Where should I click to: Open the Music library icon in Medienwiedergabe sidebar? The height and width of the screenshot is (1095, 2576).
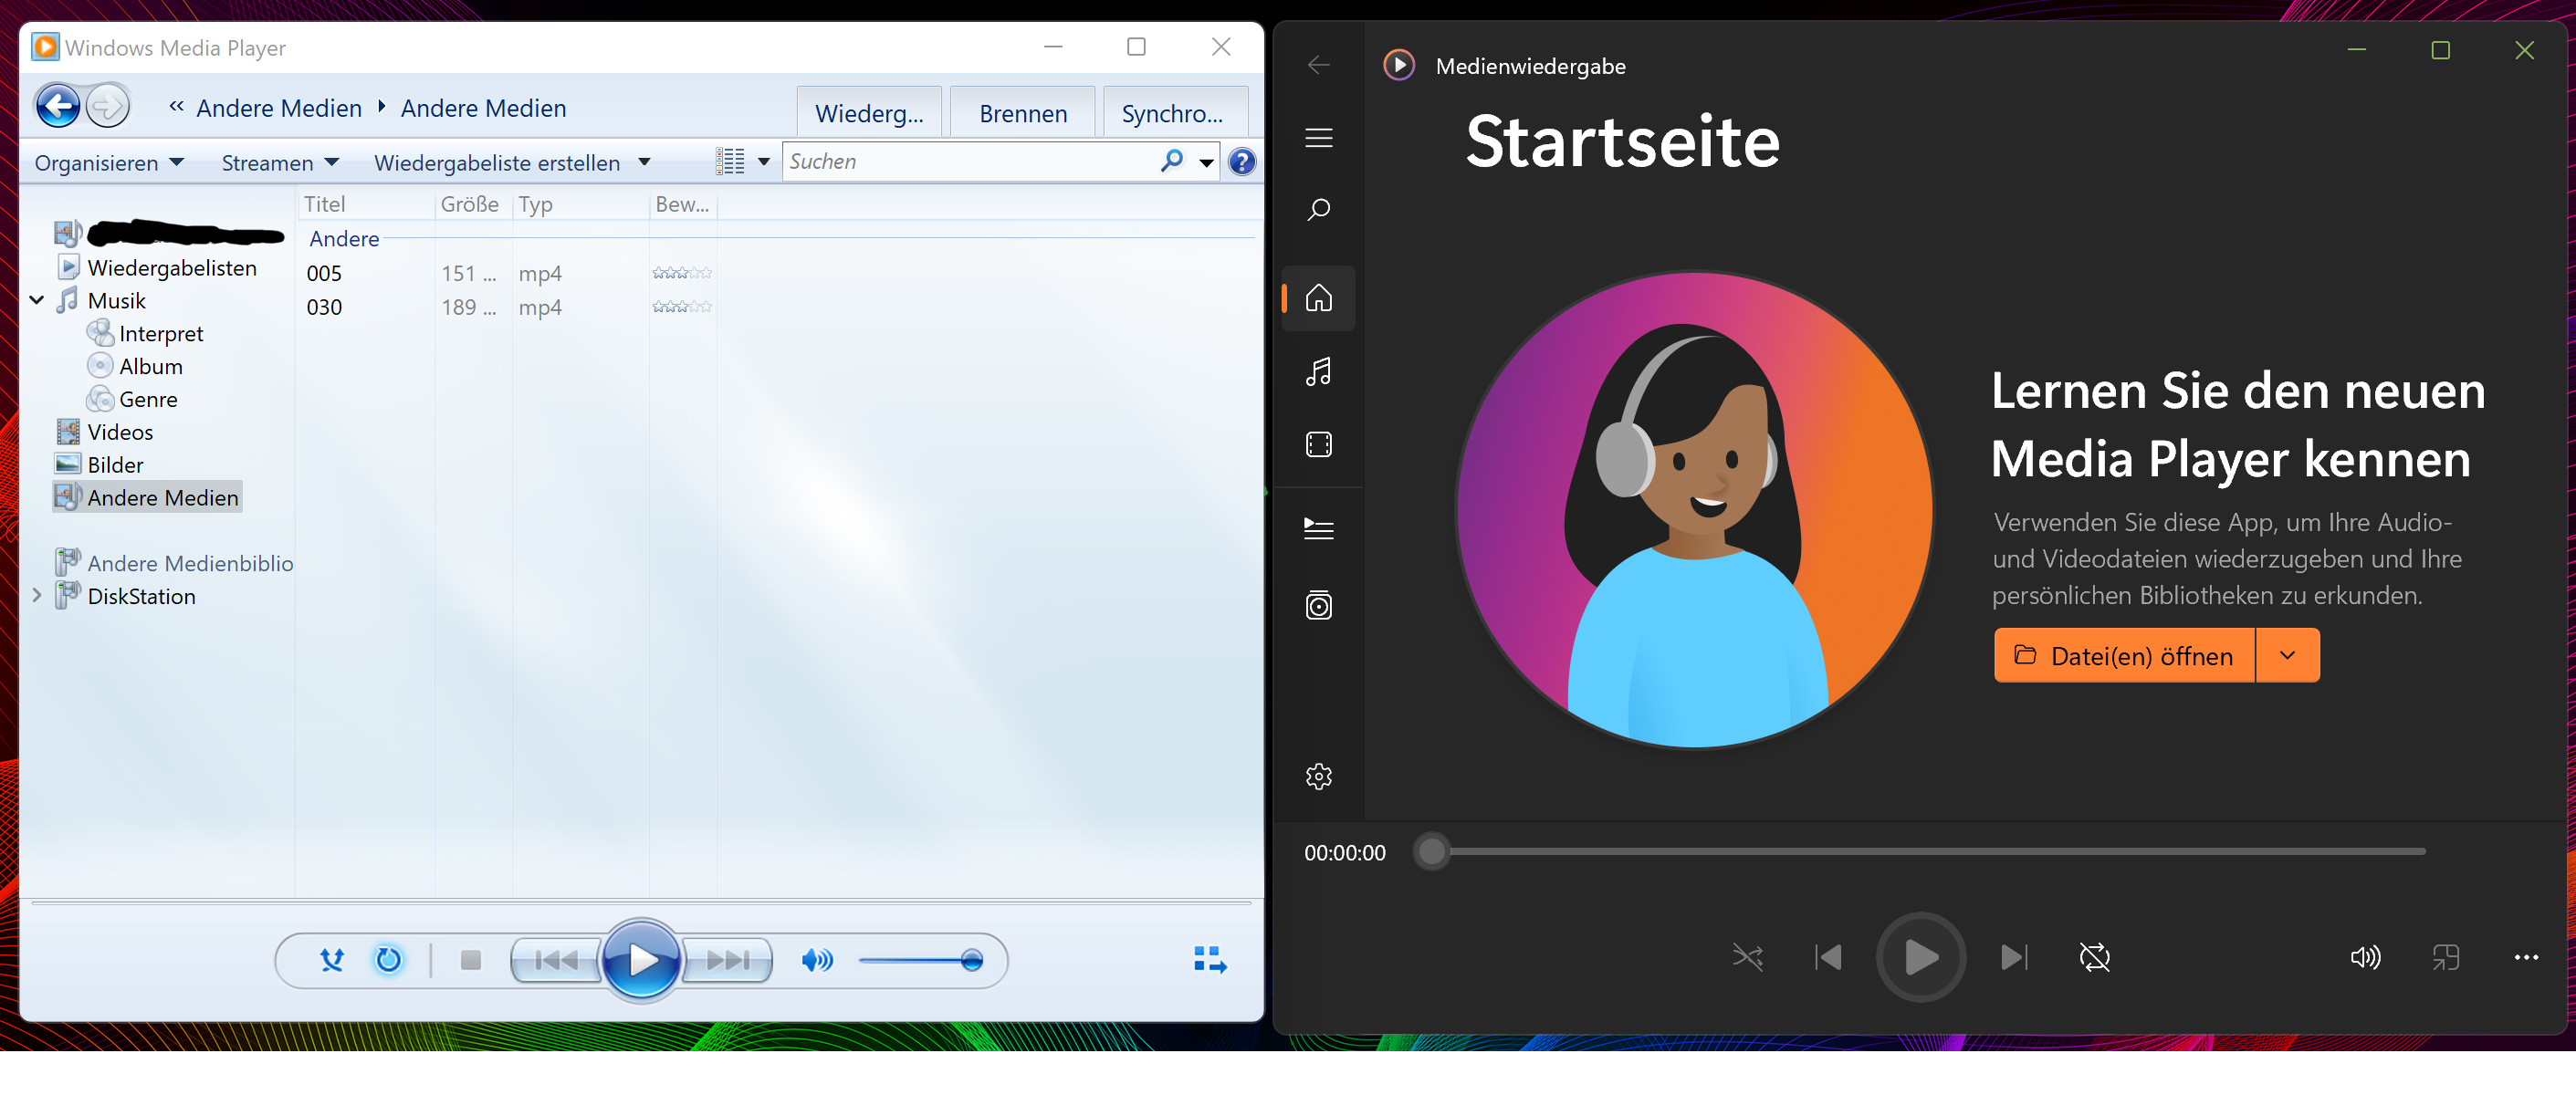pyautogui.click(x=1318, y=372)
